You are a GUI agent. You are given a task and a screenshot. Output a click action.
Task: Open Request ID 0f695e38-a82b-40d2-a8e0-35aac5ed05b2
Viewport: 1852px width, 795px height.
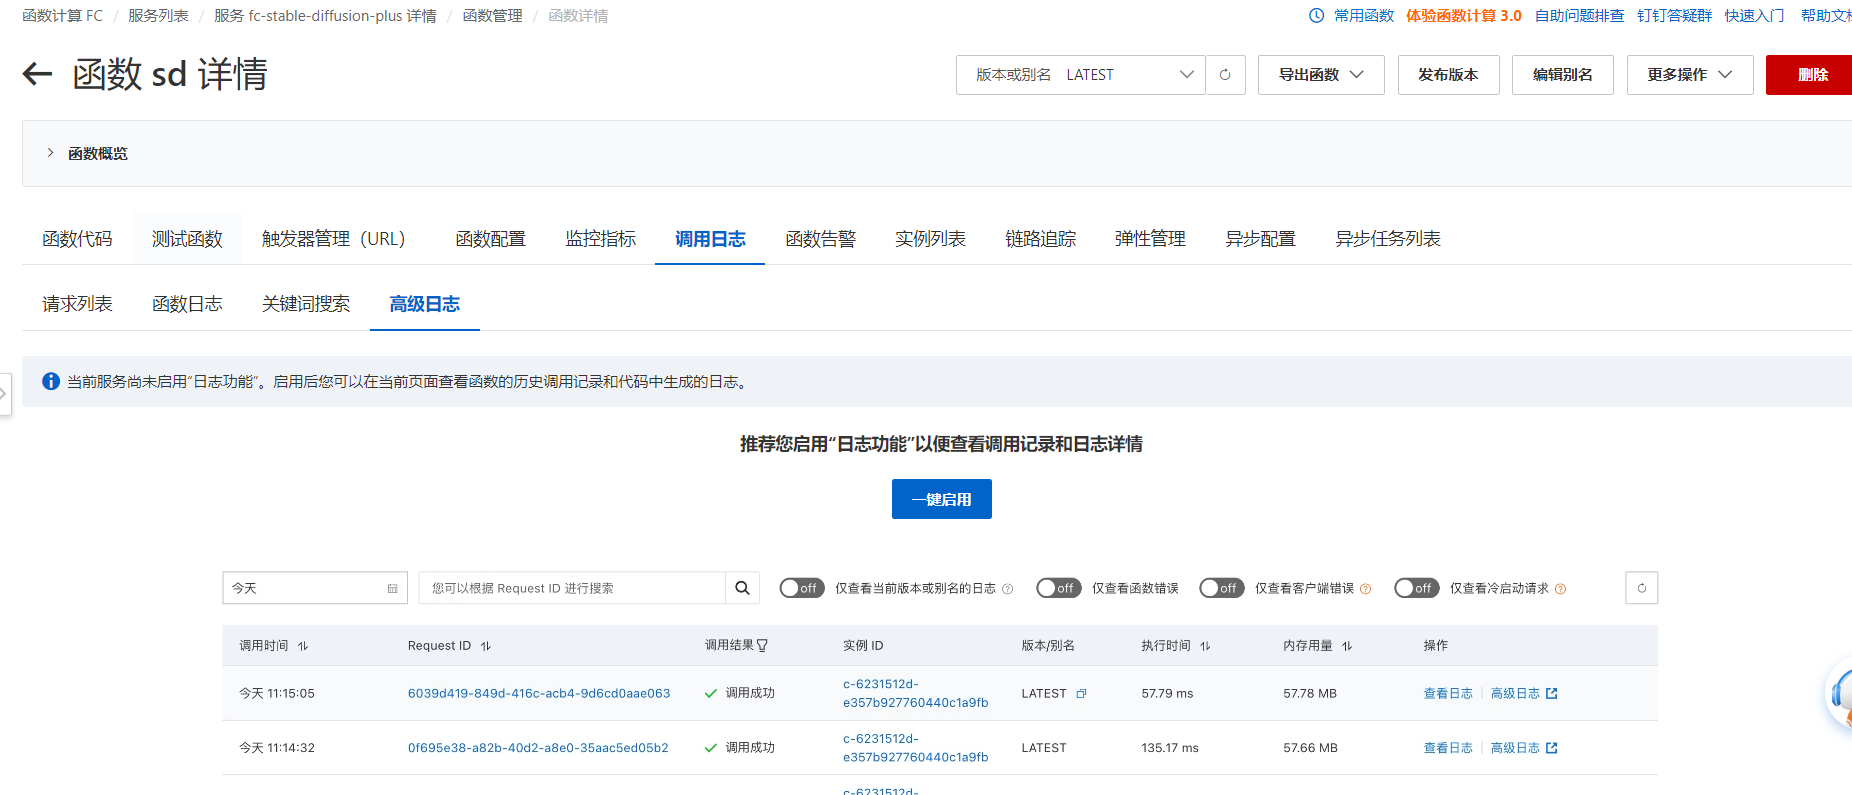click(538, 748)
